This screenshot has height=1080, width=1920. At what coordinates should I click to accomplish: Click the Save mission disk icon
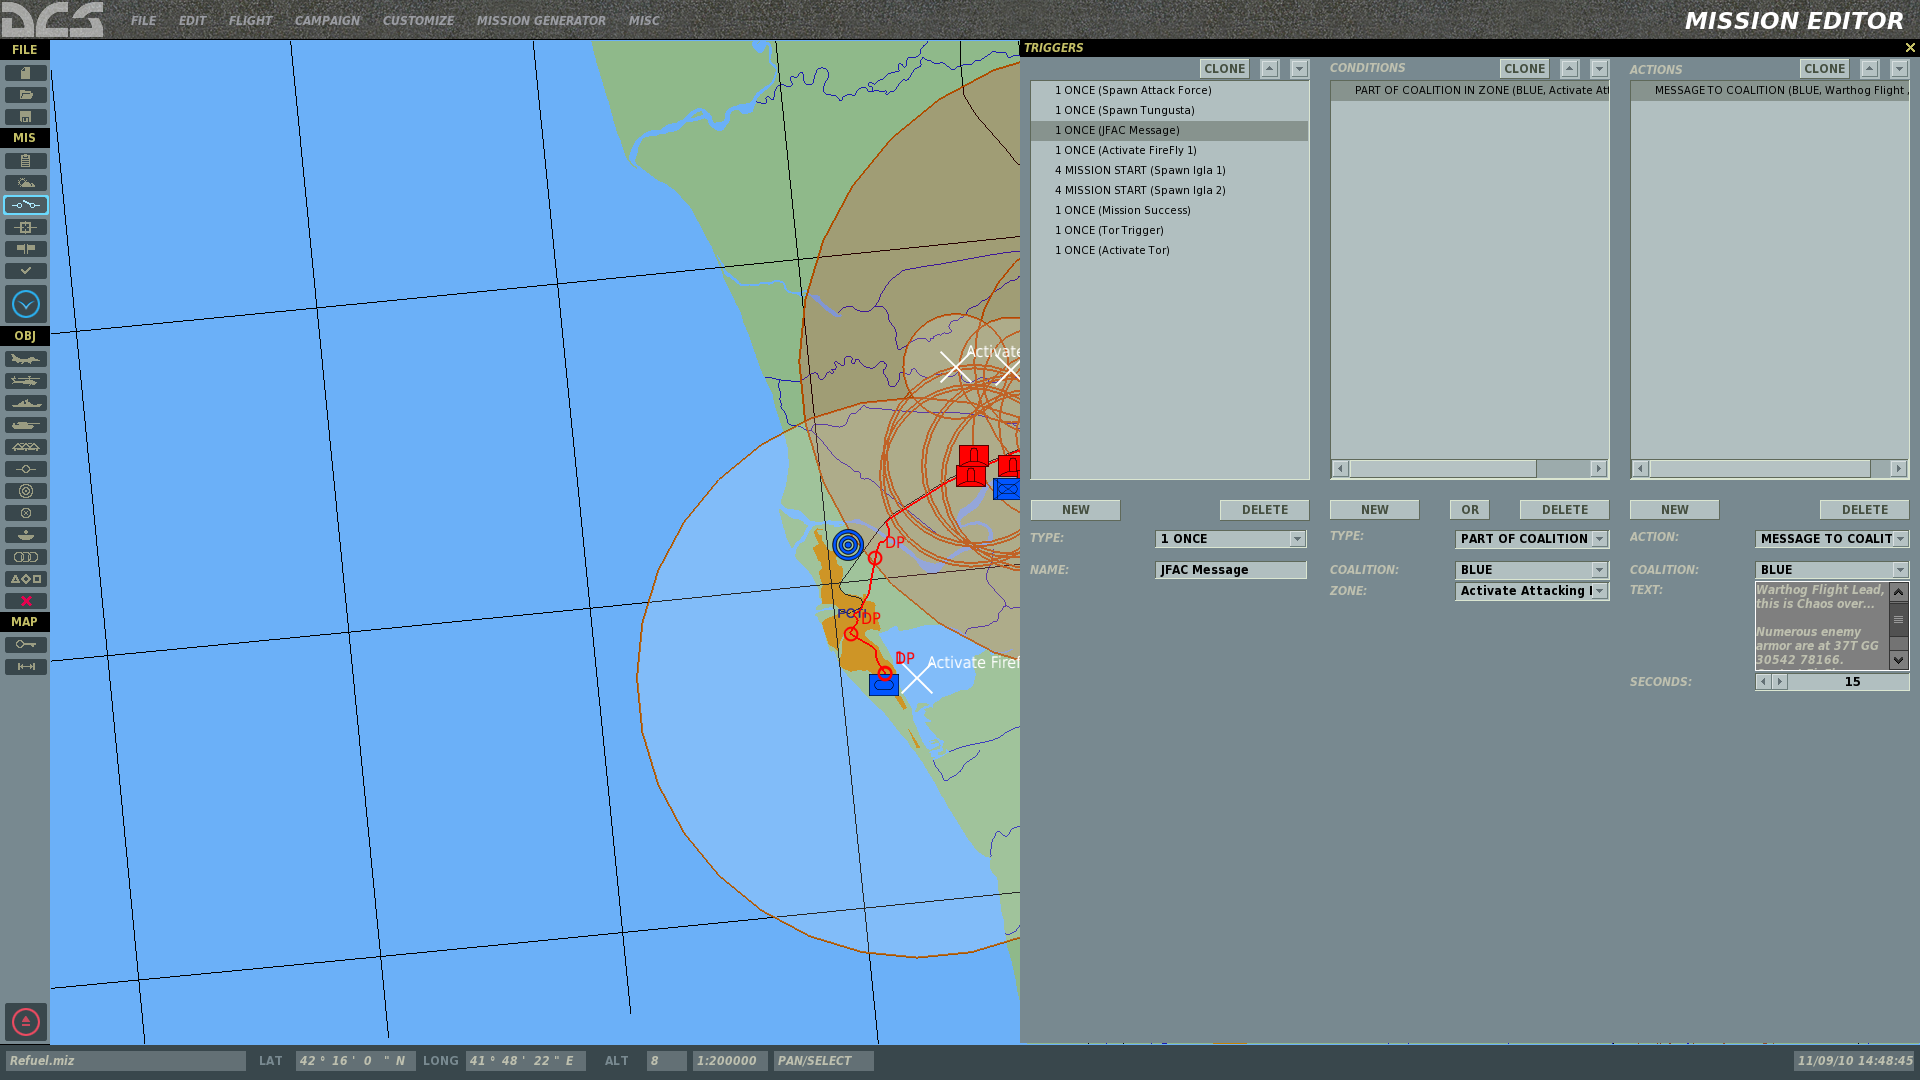click(26, 117)
